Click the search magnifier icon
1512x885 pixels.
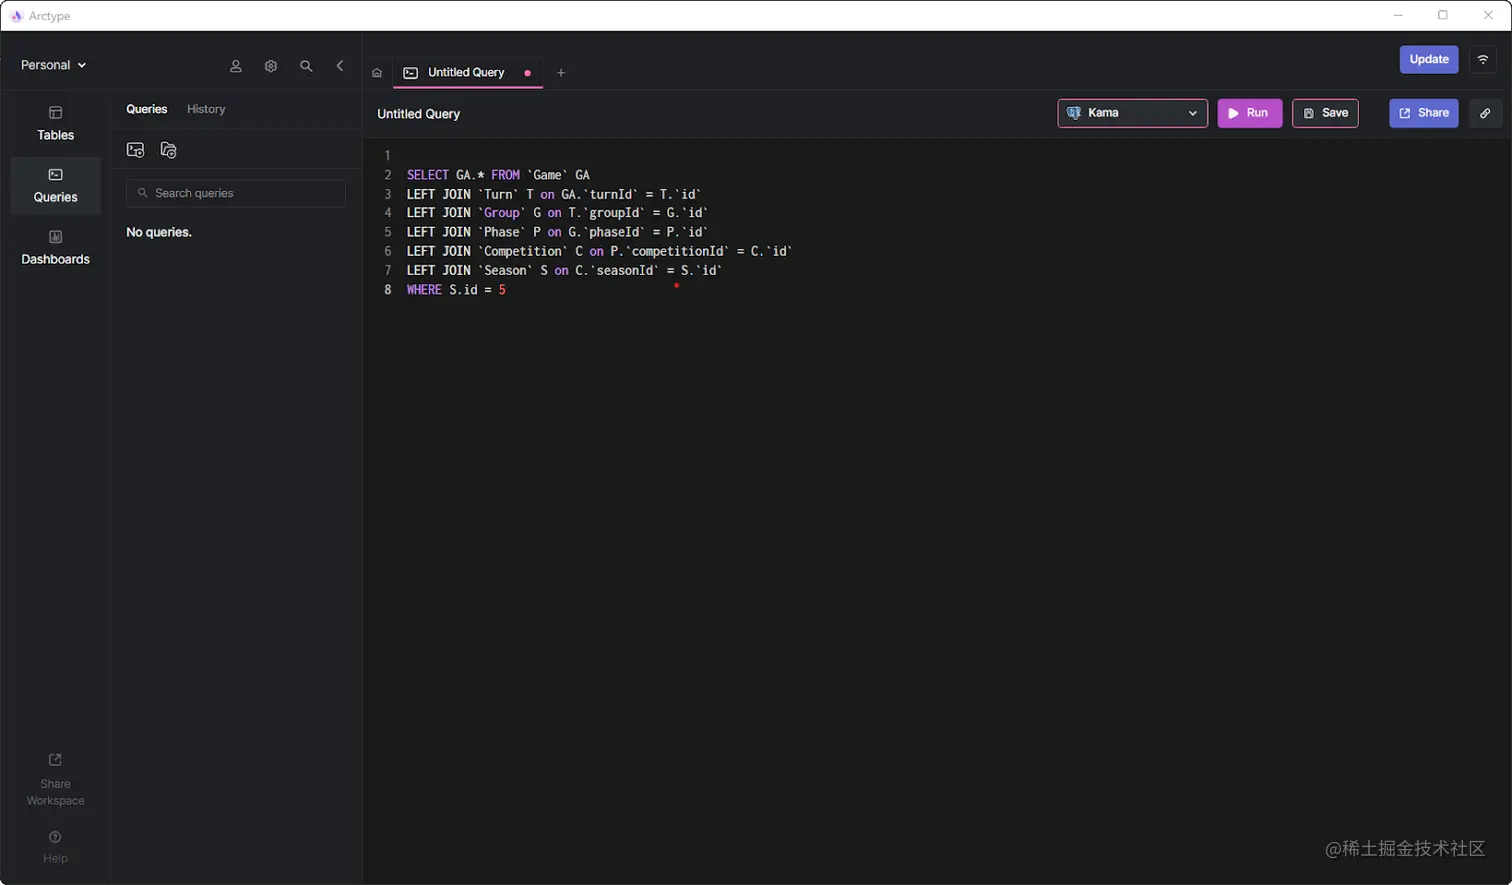click(x=306, y=66)
